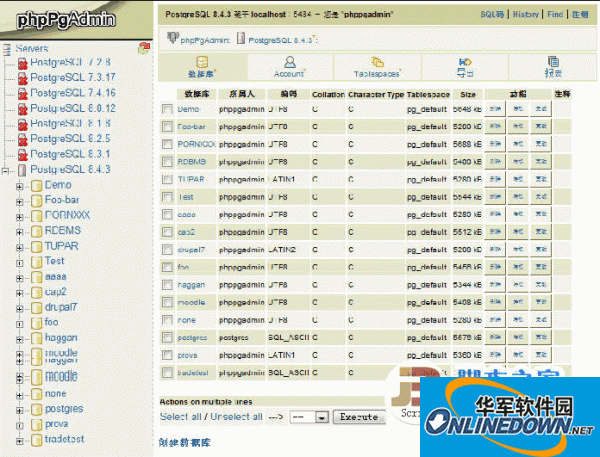The width and height of the screenshot is (600, 457).
Task: Click the PostgreSQL 8.2.5 server icon
Action: pyautogui.click(x=23, y=139)
